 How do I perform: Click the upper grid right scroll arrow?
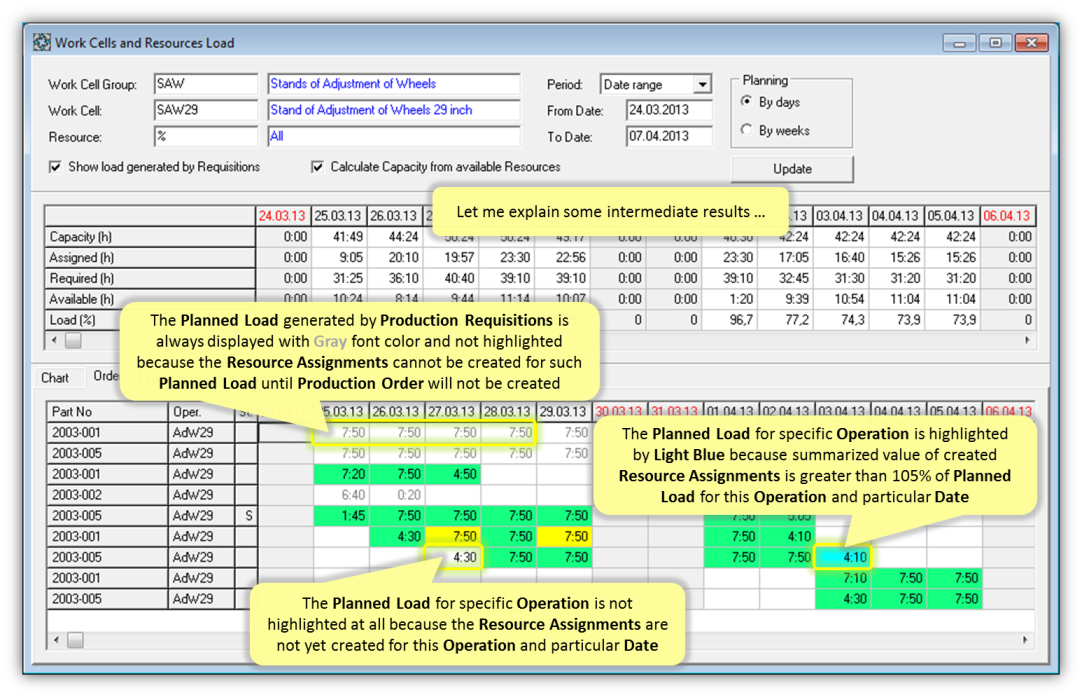(1027, 340)
